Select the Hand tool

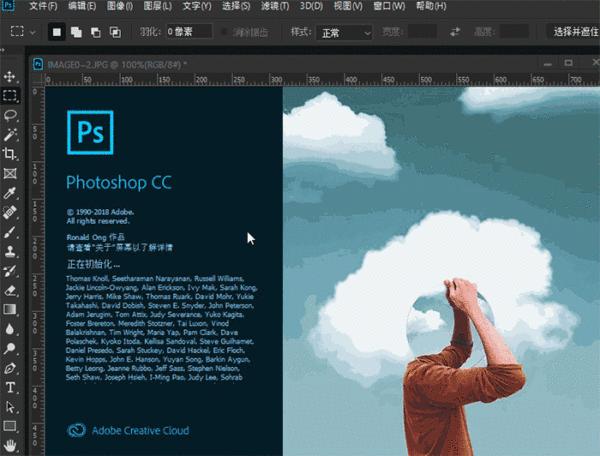point(10,445)
